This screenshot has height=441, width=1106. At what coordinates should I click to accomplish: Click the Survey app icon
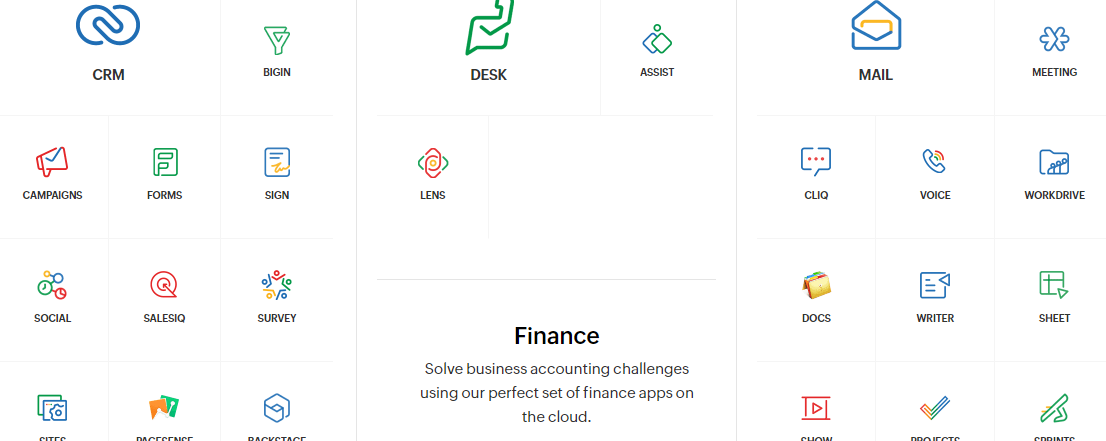[x=277, y=285]
